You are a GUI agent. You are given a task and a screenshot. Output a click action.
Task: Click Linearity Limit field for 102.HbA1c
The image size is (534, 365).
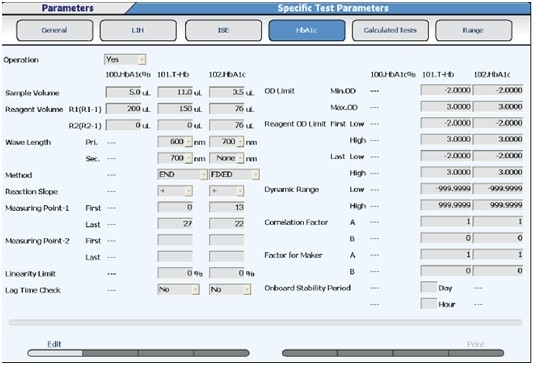227,273
